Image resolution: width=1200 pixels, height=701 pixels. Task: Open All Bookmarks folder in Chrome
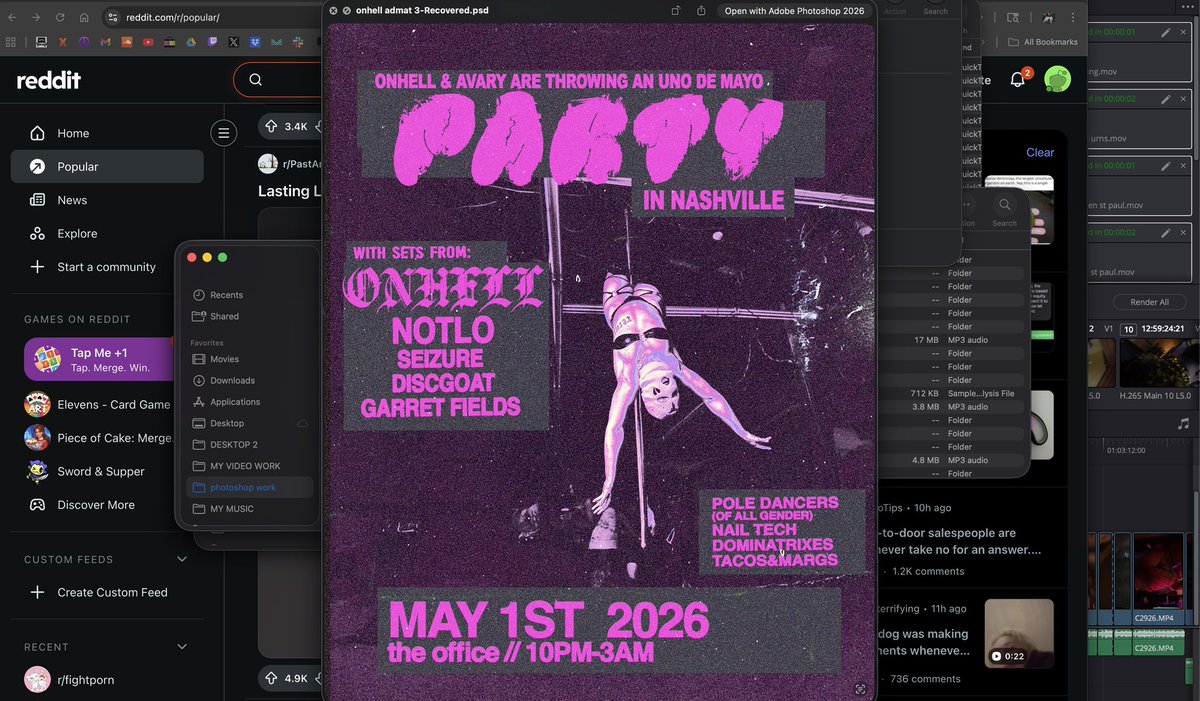pyautogui.click(x=1042, y=42)
